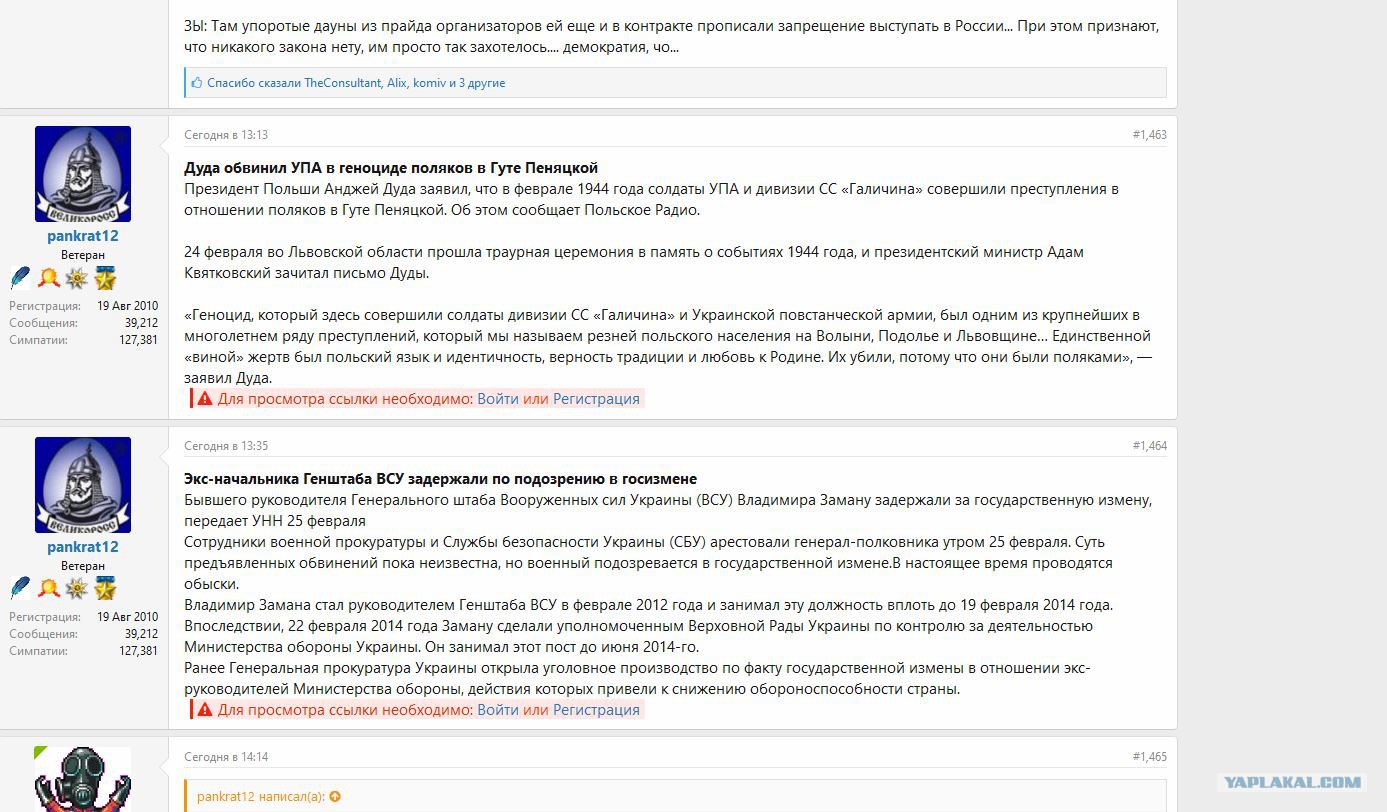
Task: Click the blue feather badge in post #1,463
Action: pyautogui.click(x=21, y=278)
